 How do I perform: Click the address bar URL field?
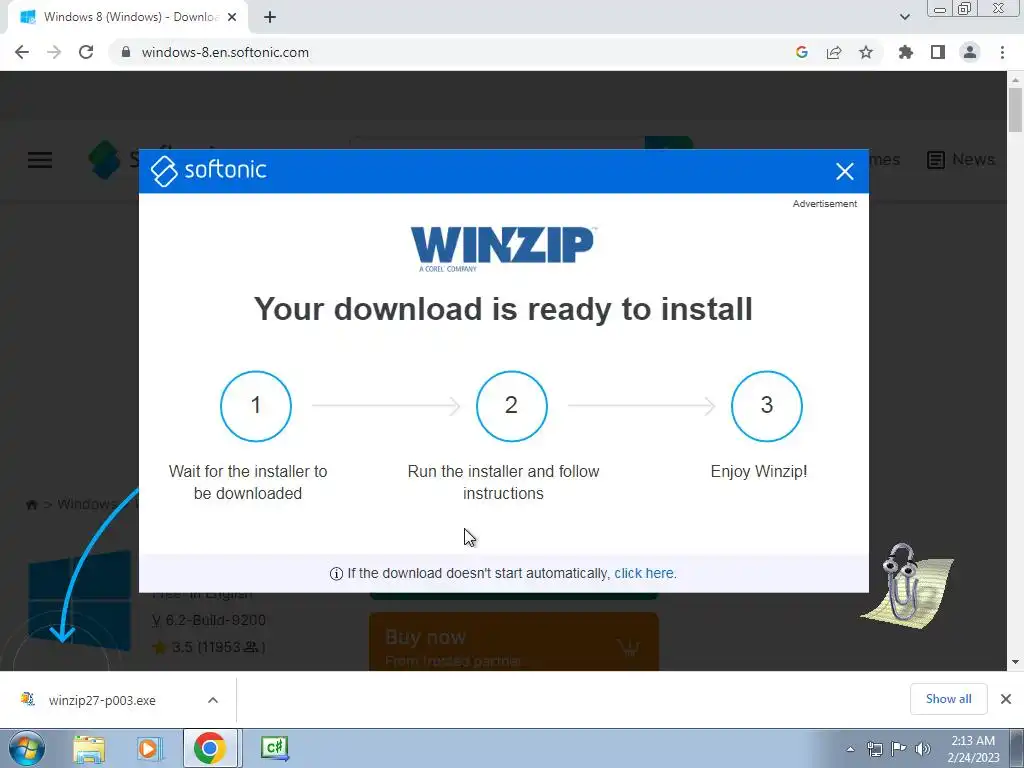[451, 52]
